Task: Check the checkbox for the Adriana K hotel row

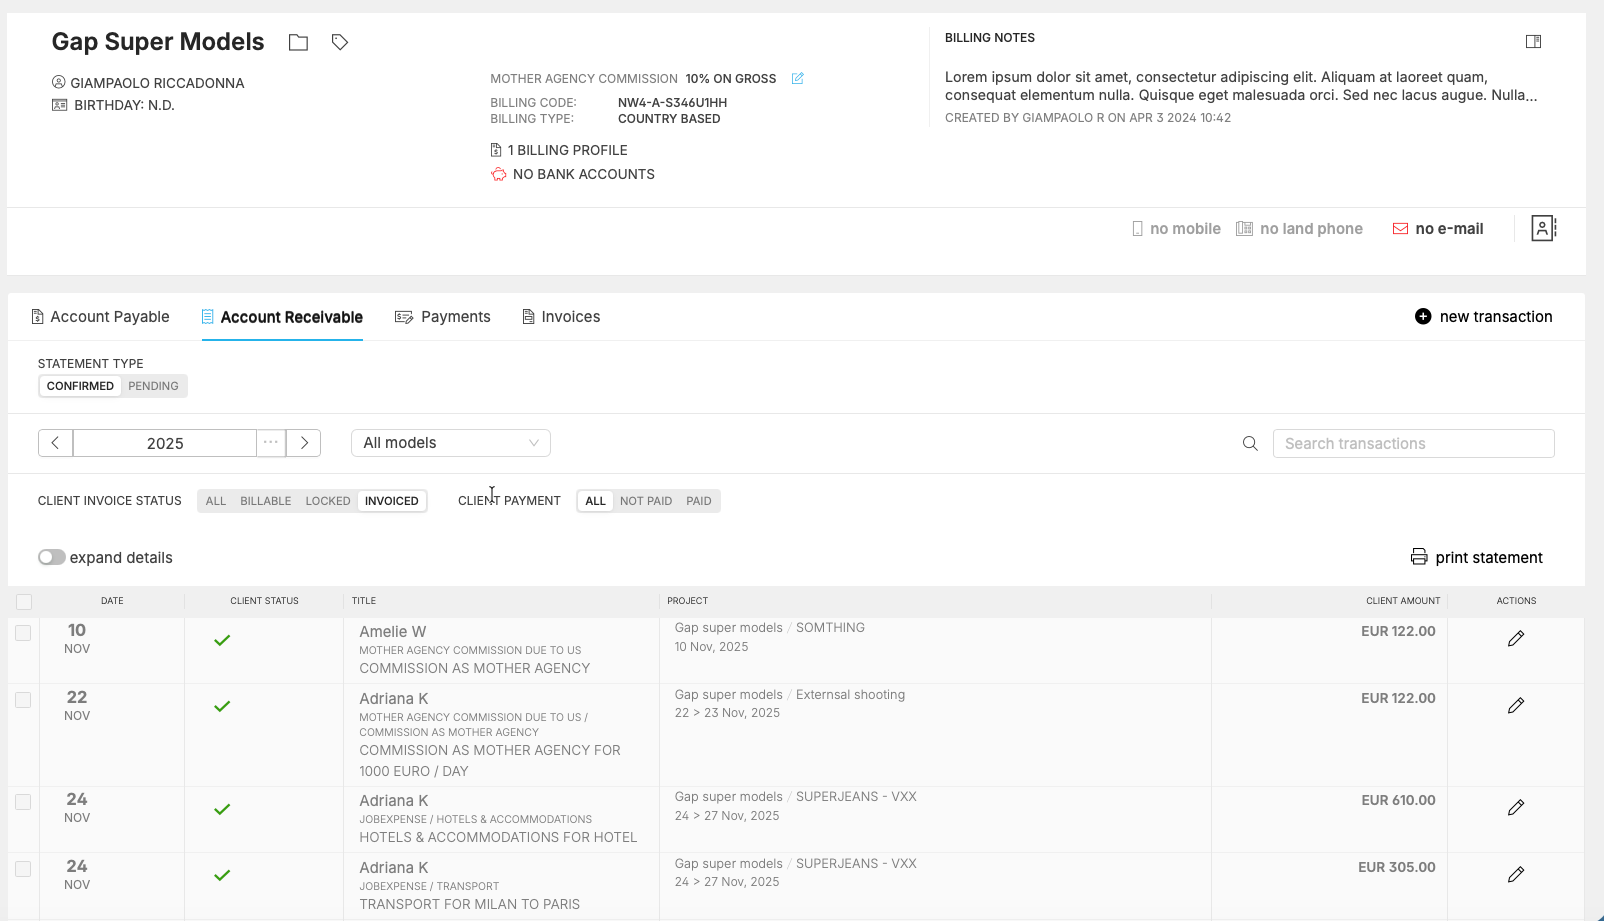Action: pos(23,800)
